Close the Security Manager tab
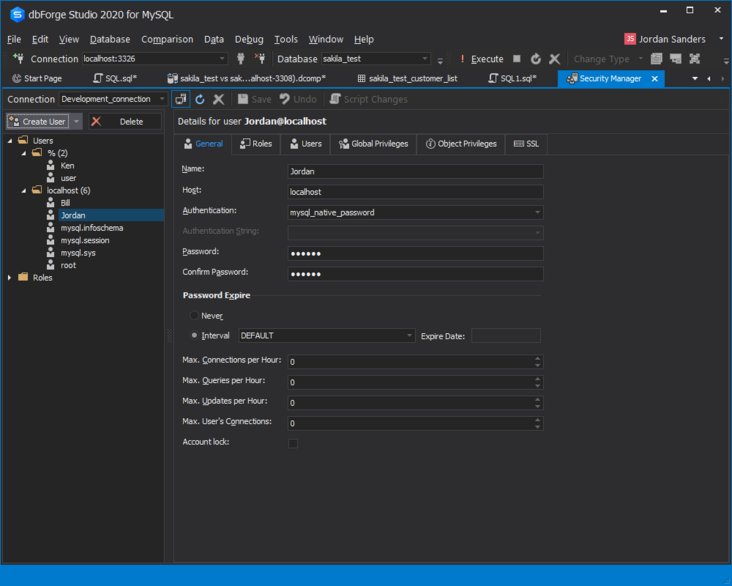Viewport: 732px width, 586px height. click(655, 78)
